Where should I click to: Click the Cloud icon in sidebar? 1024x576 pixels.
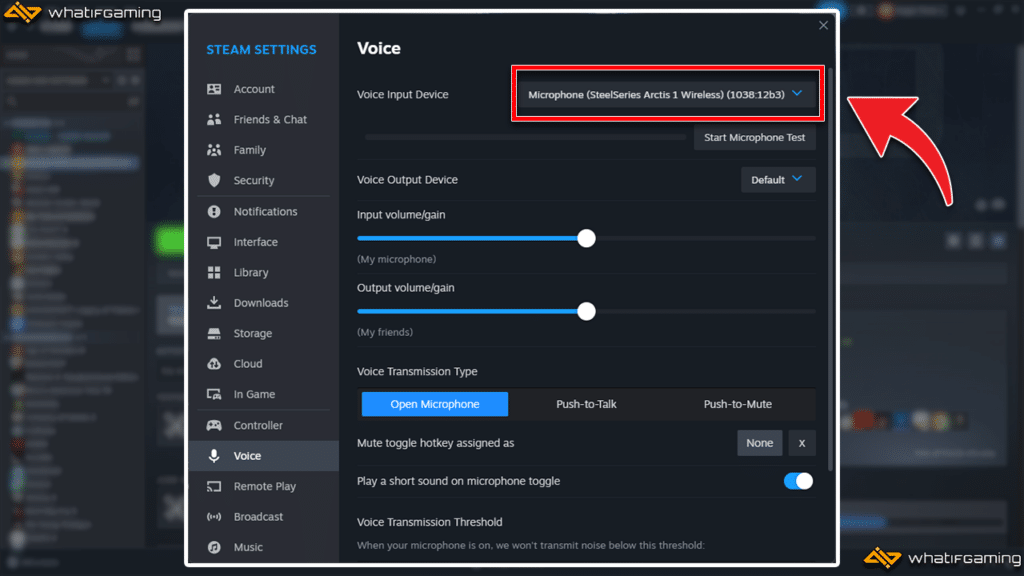[x=214, y=364]
